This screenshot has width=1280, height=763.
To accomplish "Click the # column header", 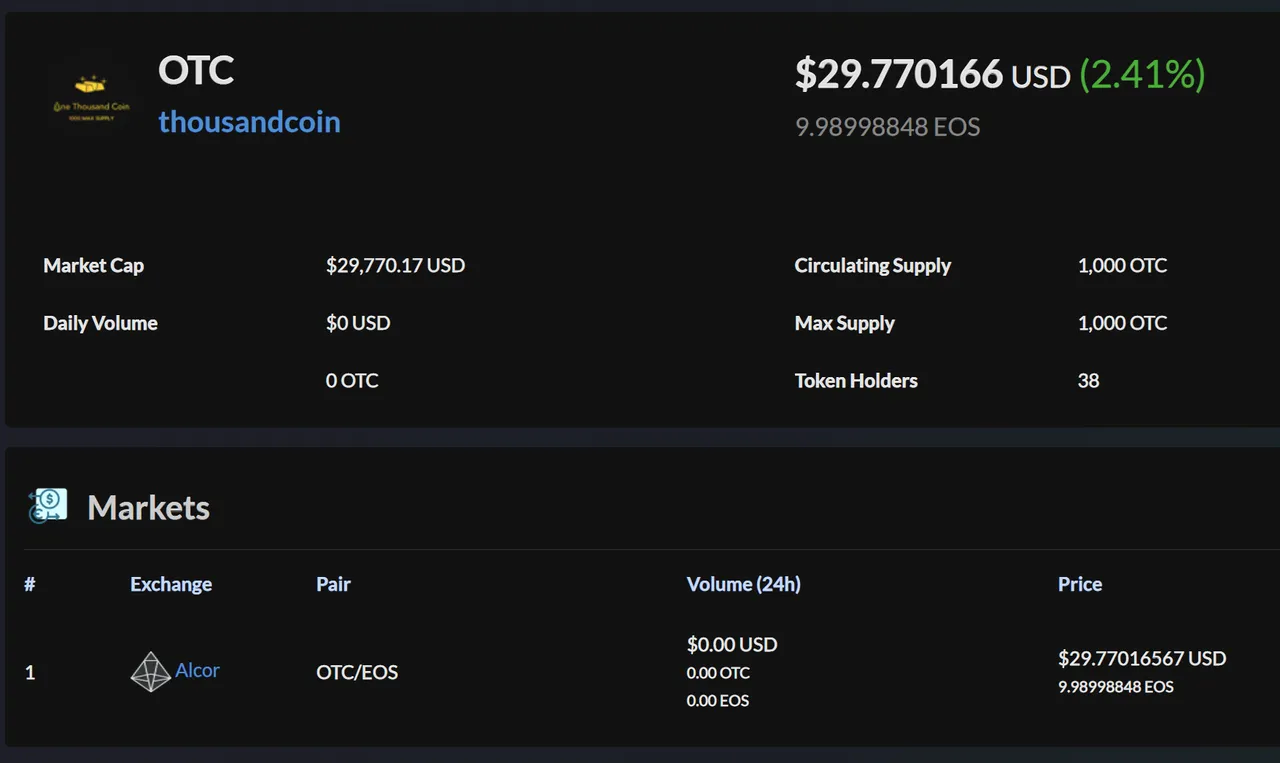I will pos(30,584).
